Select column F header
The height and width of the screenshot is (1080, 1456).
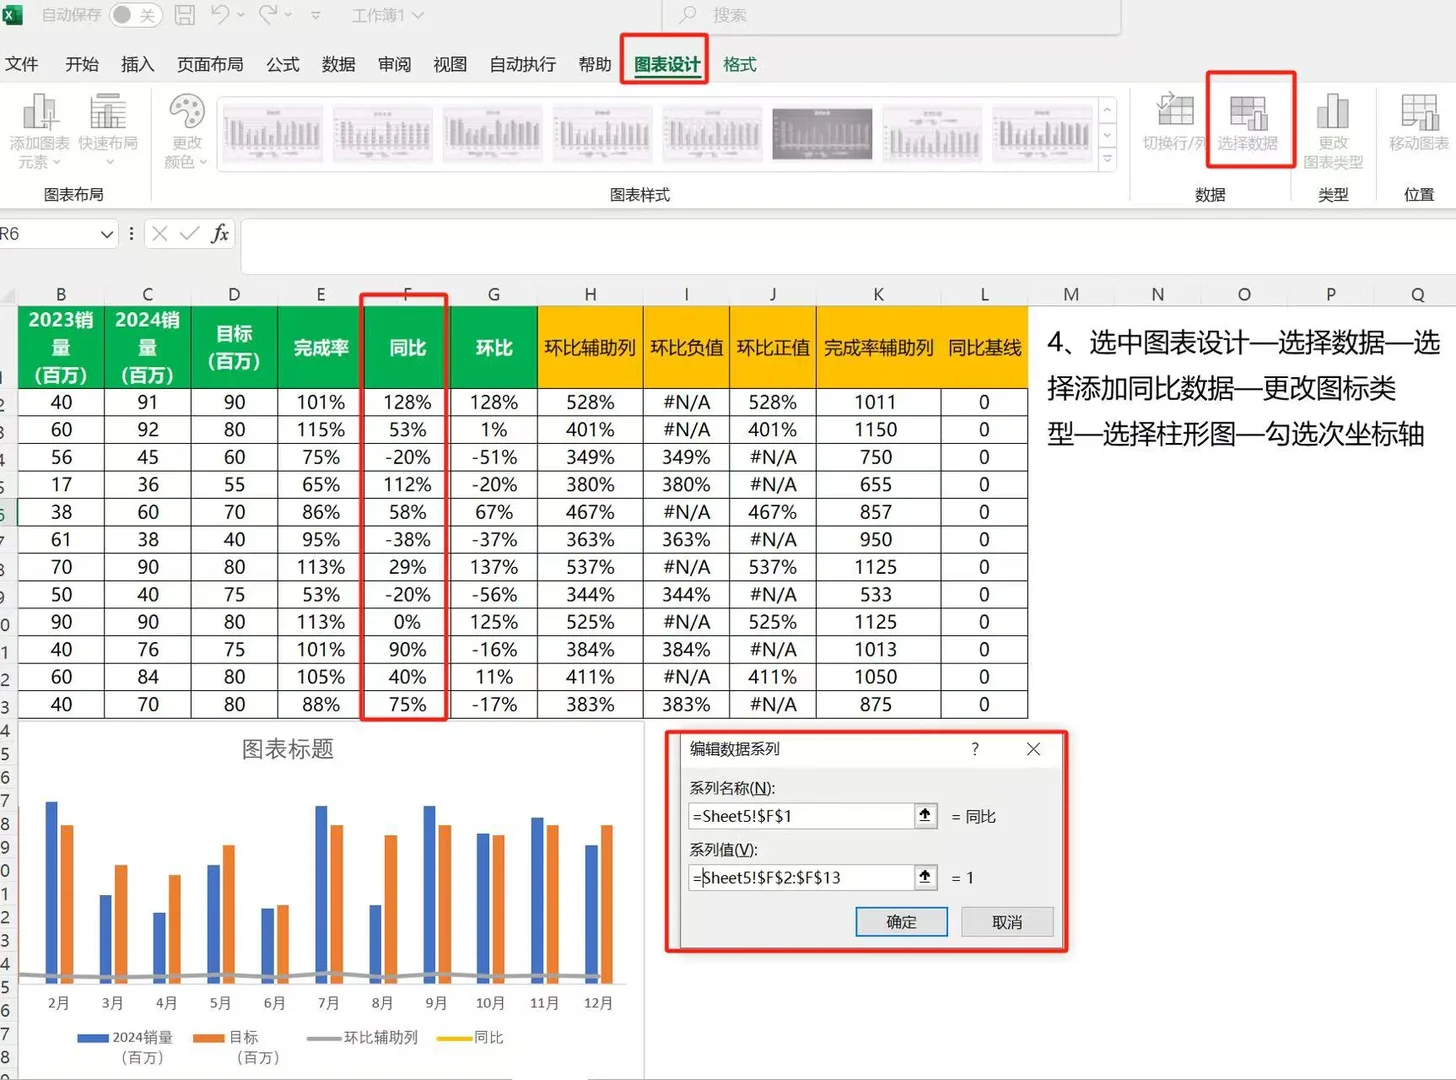pos(407,294)
